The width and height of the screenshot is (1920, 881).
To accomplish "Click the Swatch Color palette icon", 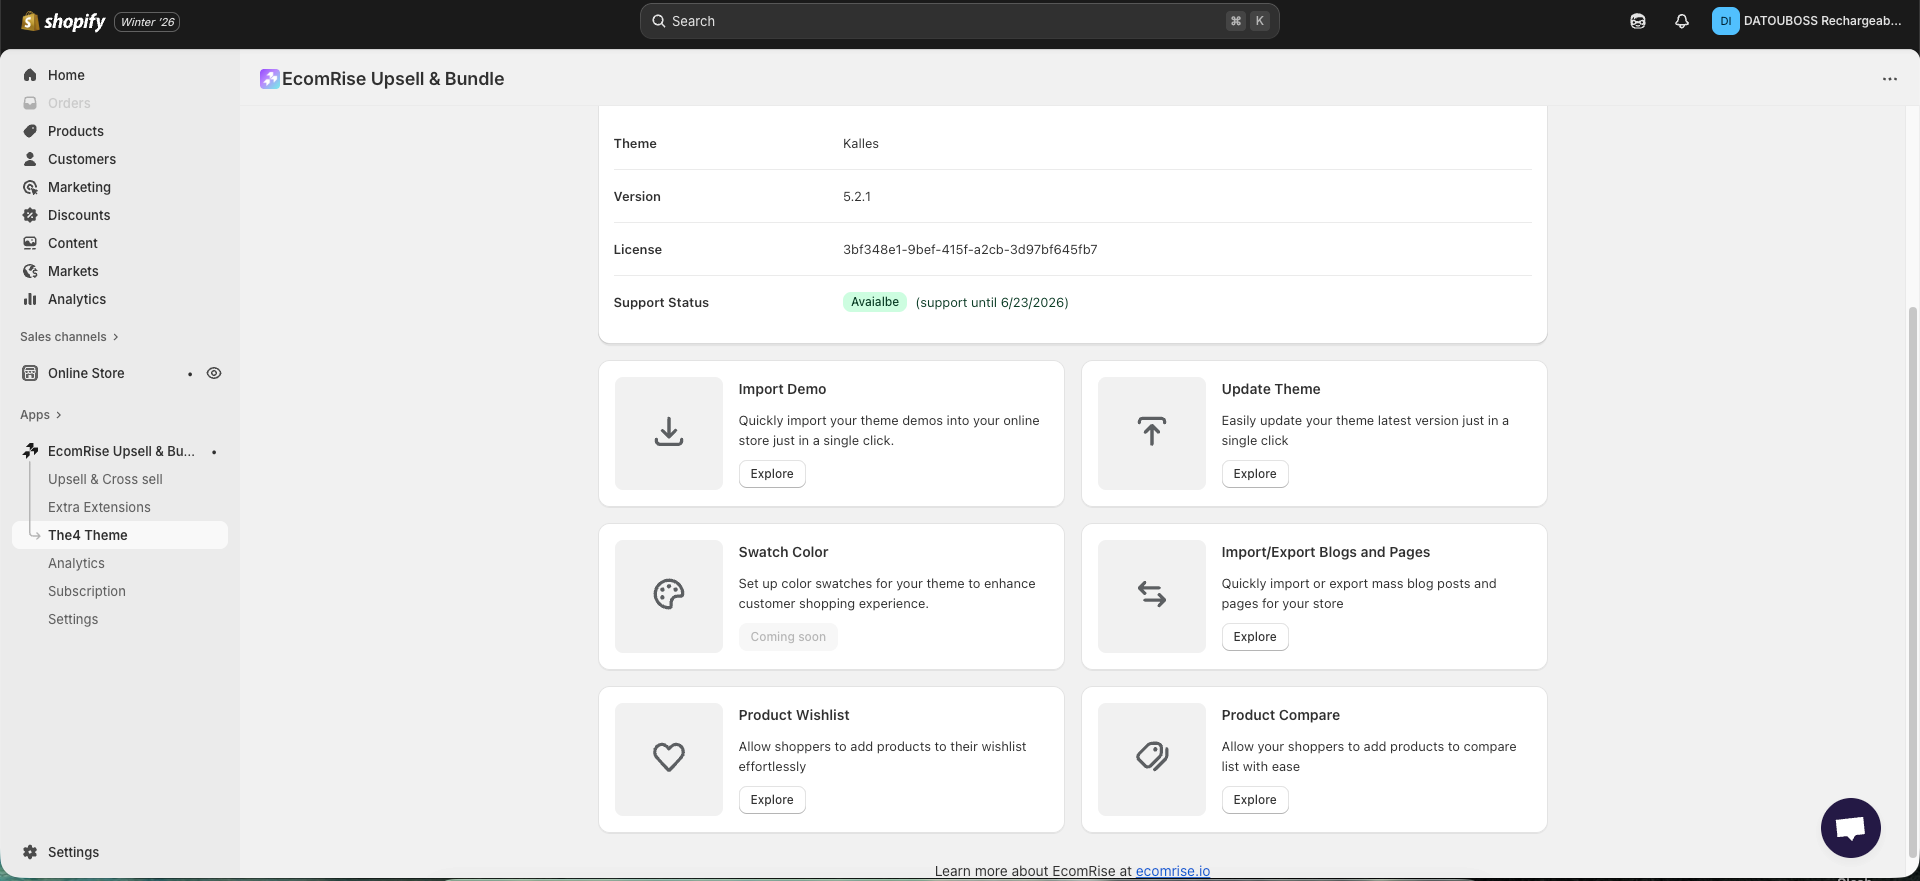I will click(669, 595).
